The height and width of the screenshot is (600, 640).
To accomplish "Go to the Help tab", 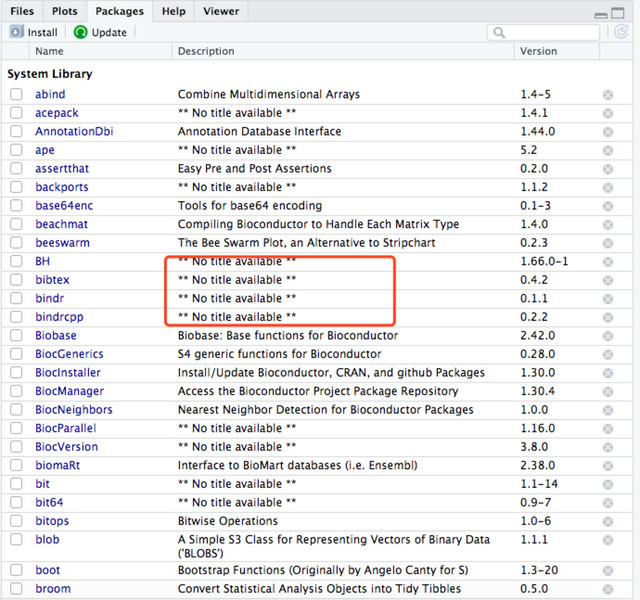I will click(x=173, y=11).
